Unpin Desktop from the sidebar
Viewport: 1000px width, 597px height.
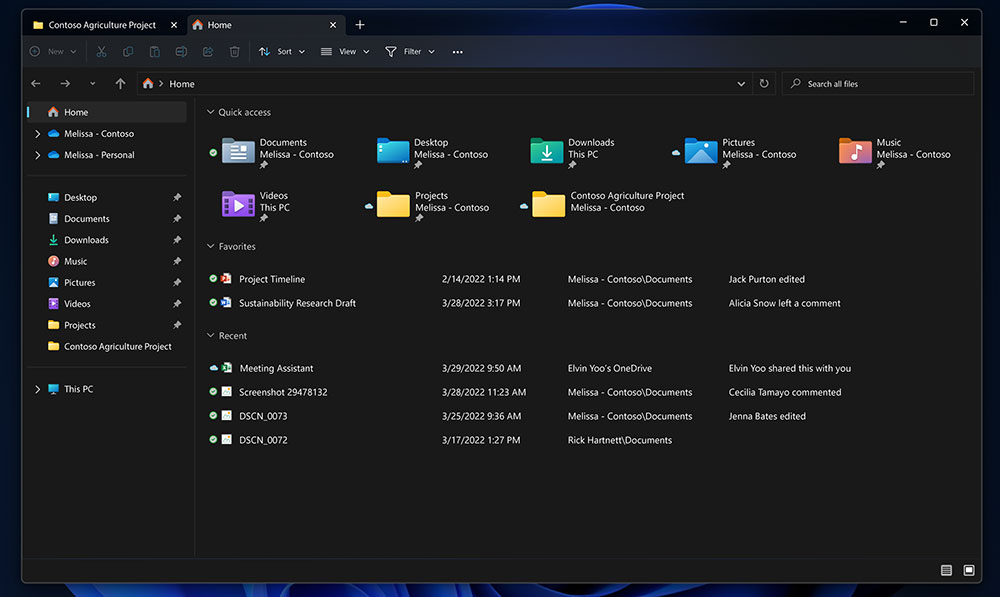pyautogui.click(x=177, y=197)
